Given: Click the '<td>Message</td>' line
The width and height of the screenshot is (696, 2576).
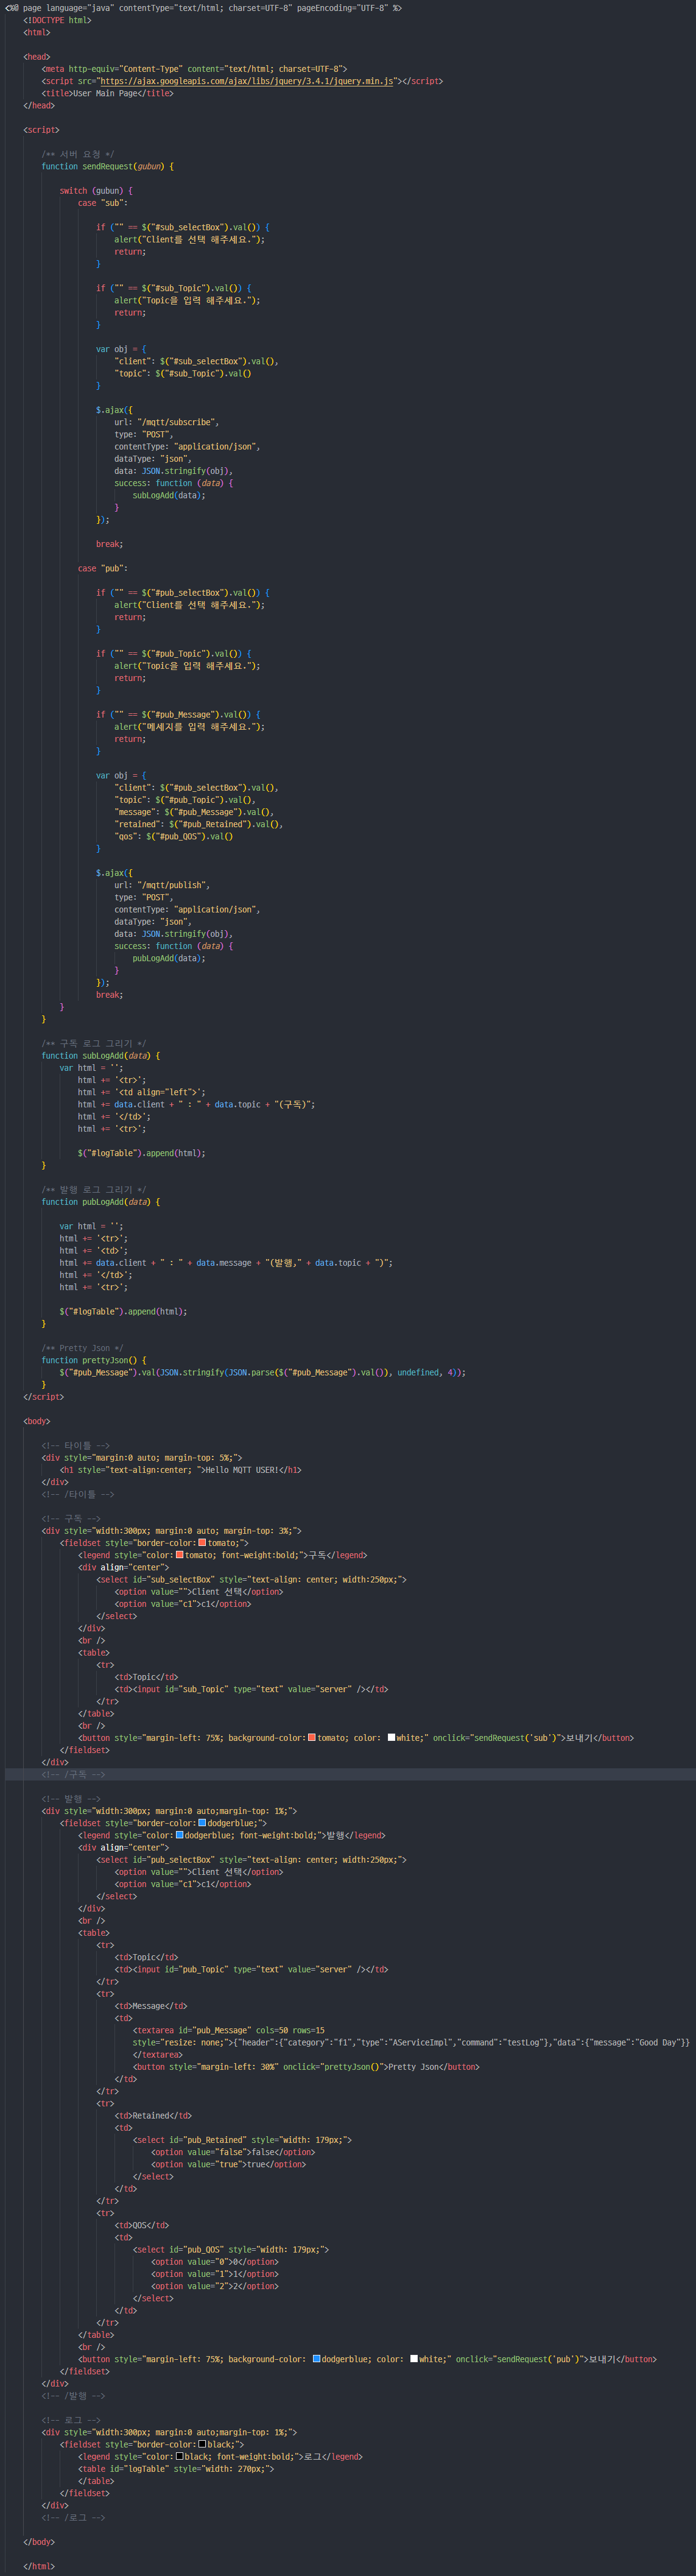Looking at the screenshot, I should pos(151,2006).
